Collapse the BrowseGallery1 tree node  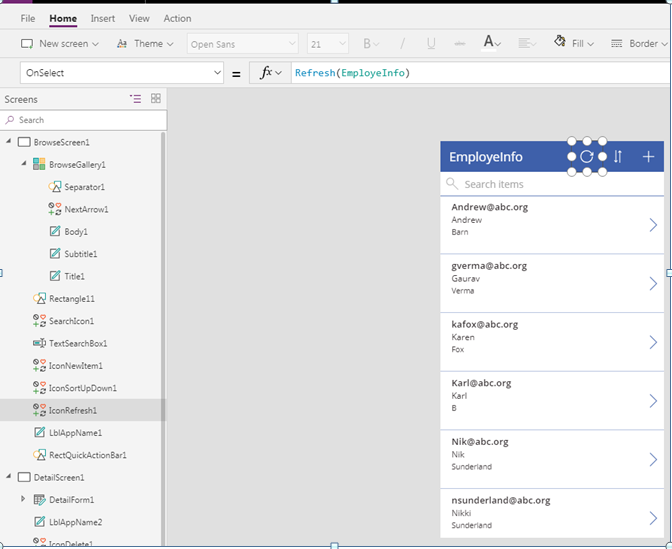(24, 163)
